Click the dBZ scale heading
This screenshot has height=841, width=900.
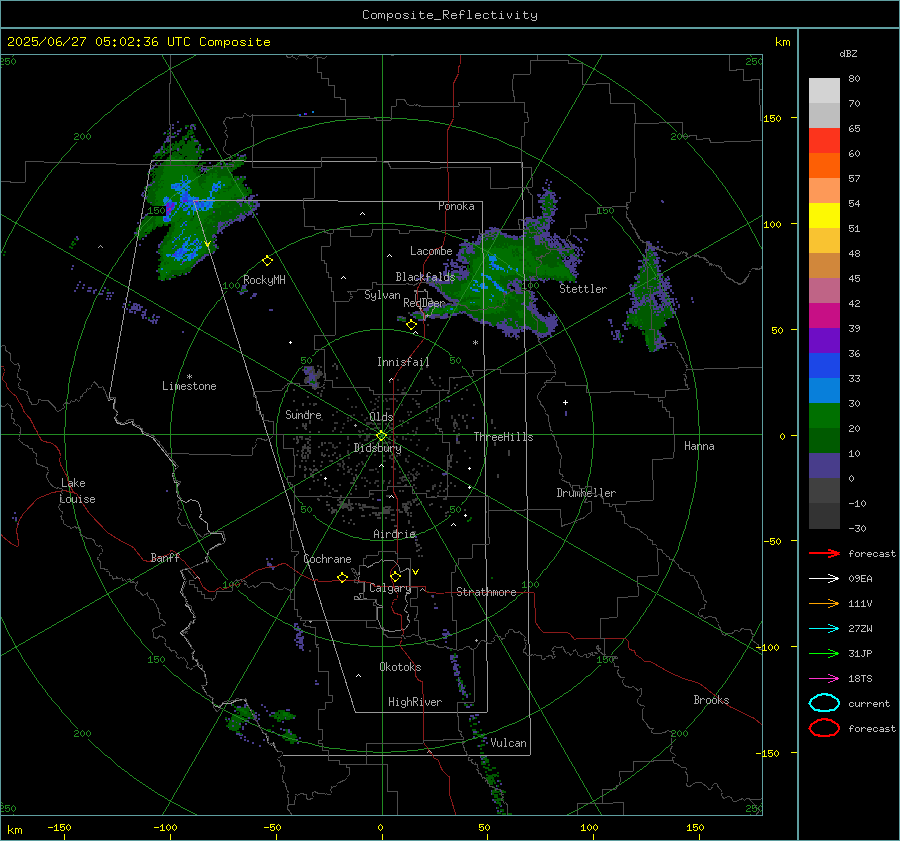[x=848, y=54]
